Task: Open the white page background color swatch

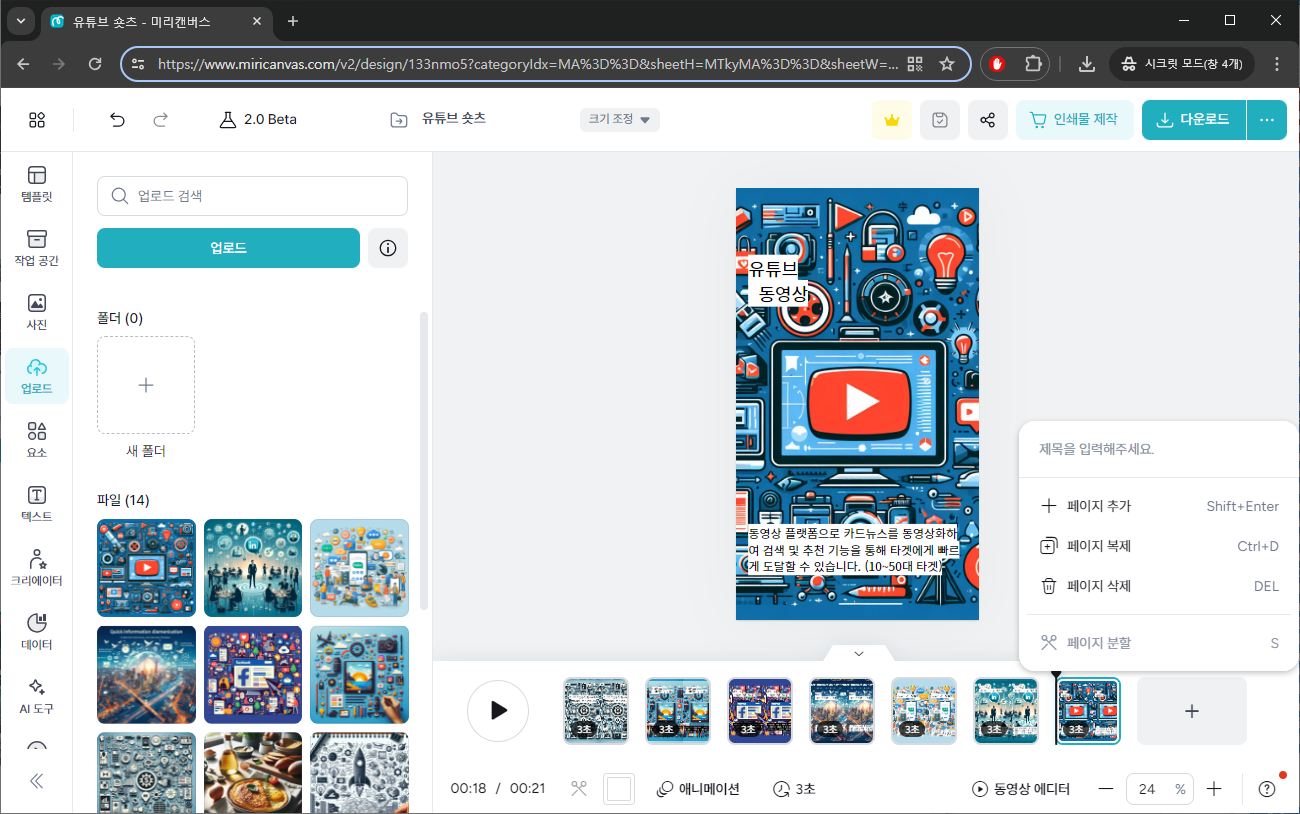Action: pyautogui.click(x=619, y=789)
